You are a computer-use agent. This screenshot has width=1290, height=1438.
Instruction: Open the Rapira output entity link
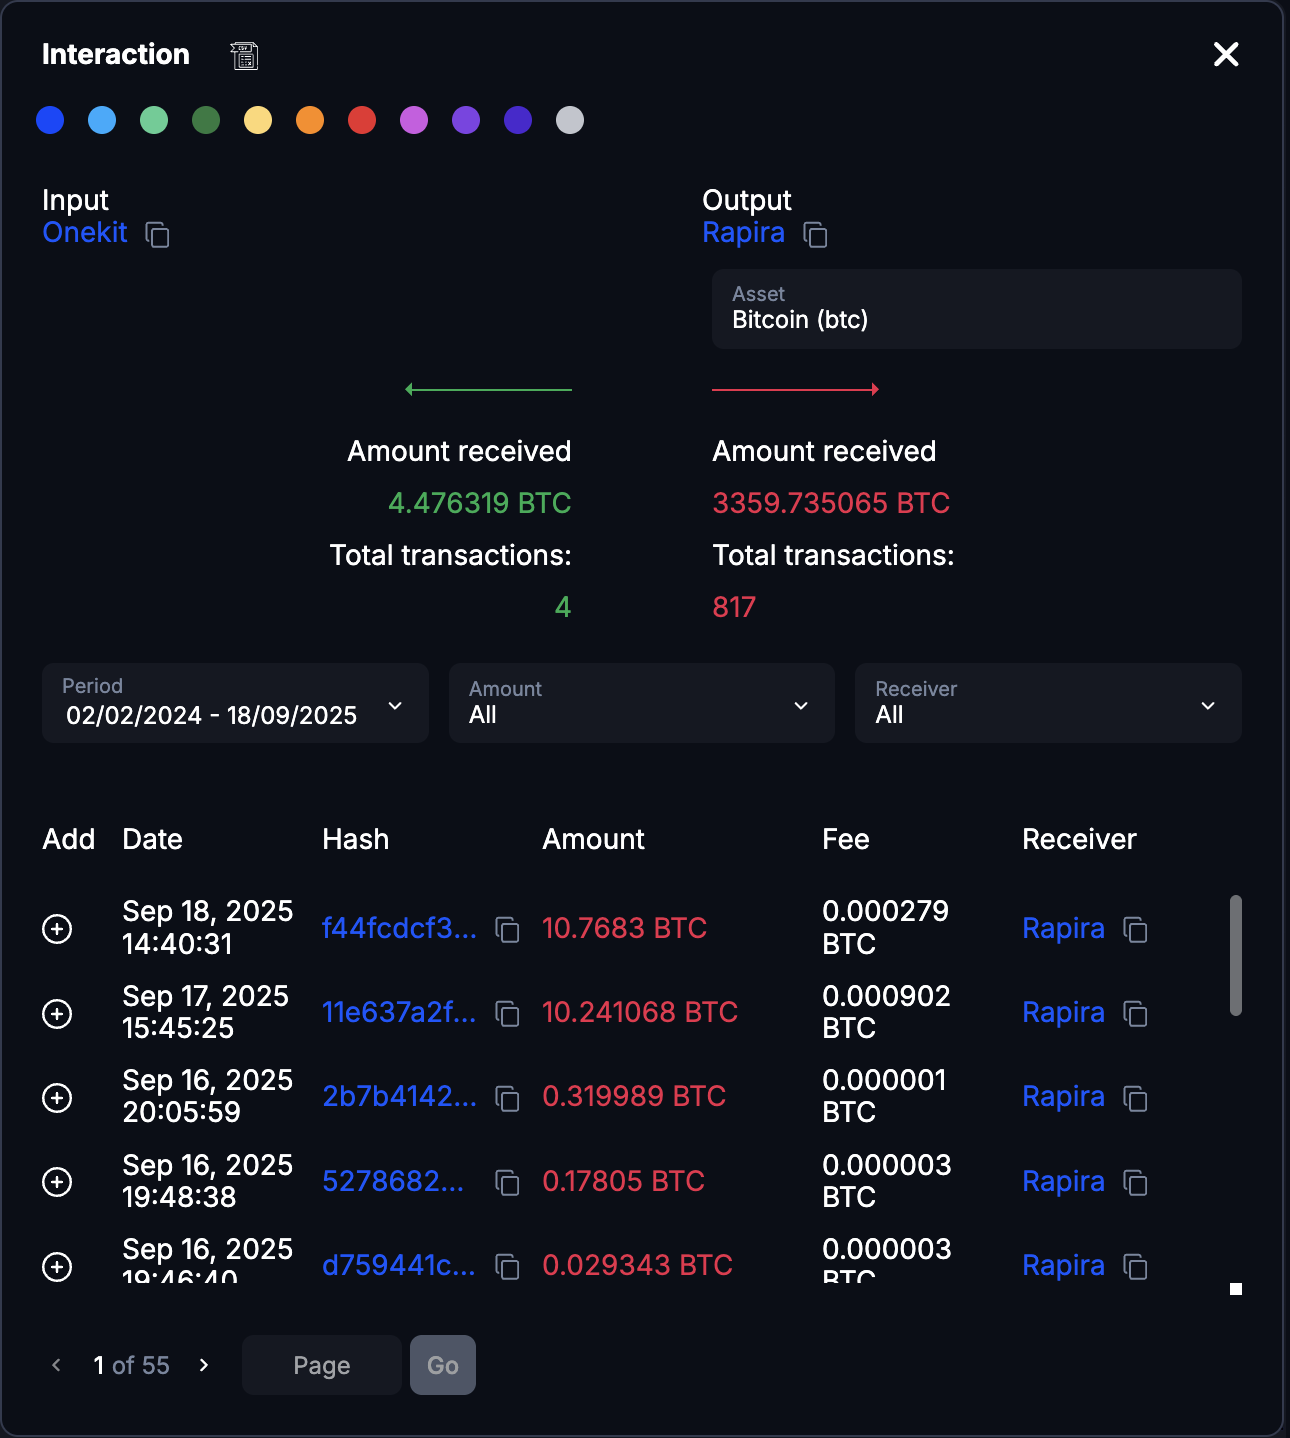743,232
